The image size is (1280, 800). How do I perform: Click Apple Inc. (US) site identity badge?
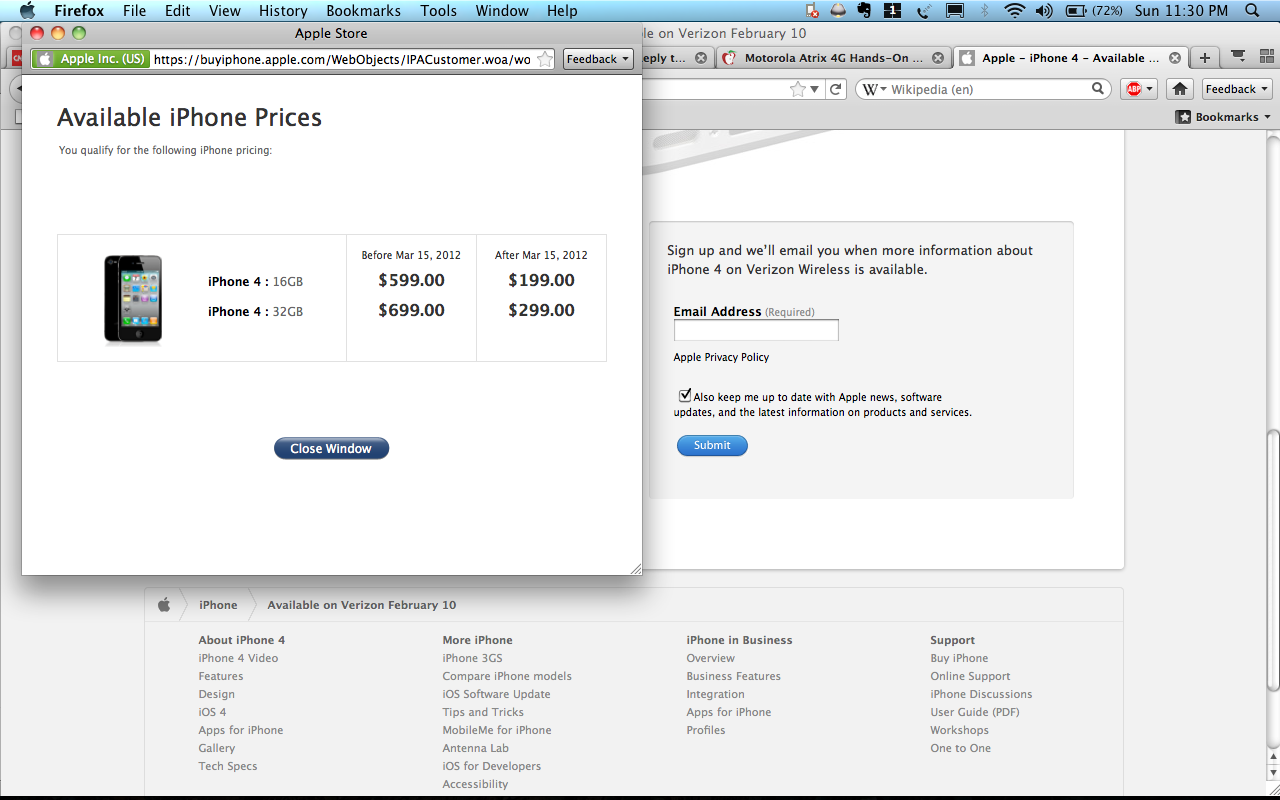coord(91,59)
